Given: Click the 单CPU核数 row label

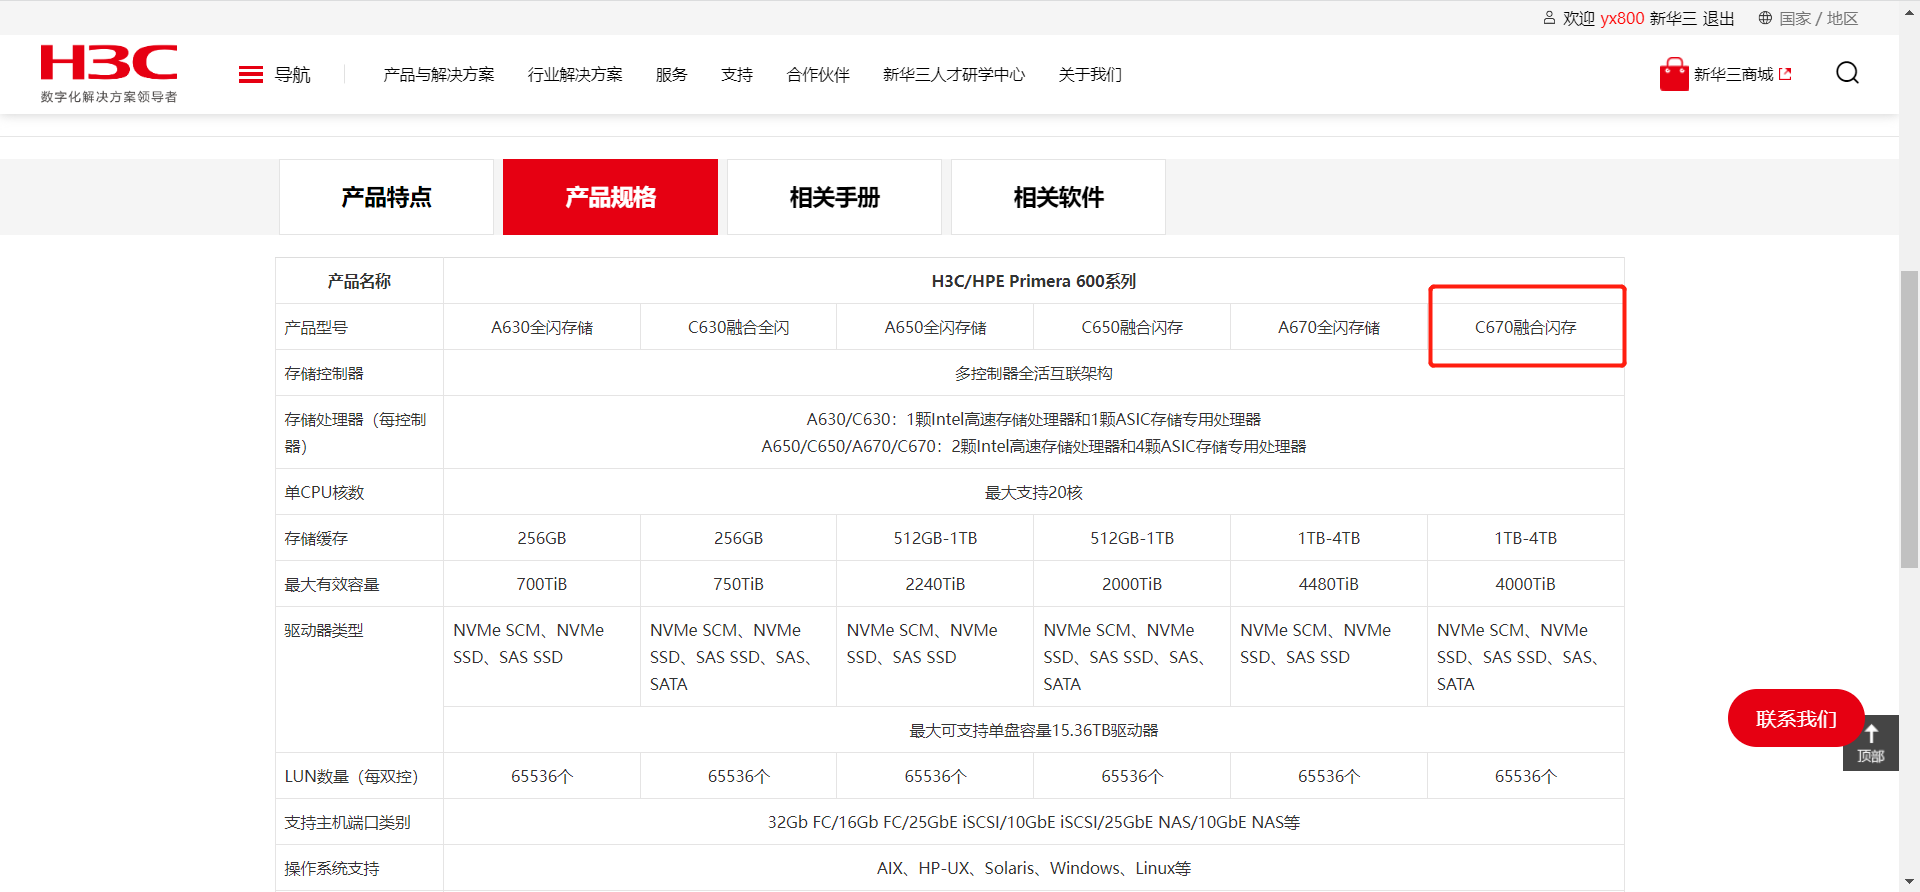Looking at the screenshot, I should tap(324, 492).
